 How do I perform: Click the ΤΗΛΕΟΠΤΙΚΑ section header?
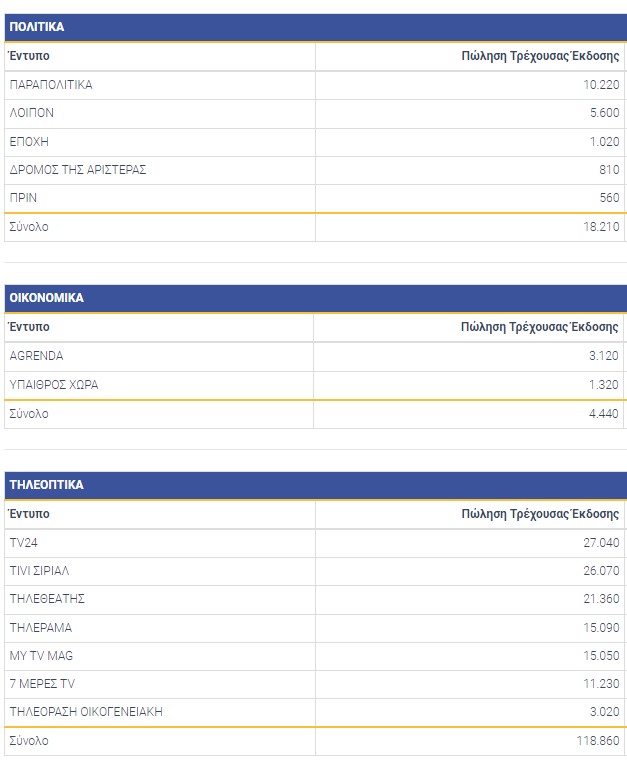click(46, 485)
